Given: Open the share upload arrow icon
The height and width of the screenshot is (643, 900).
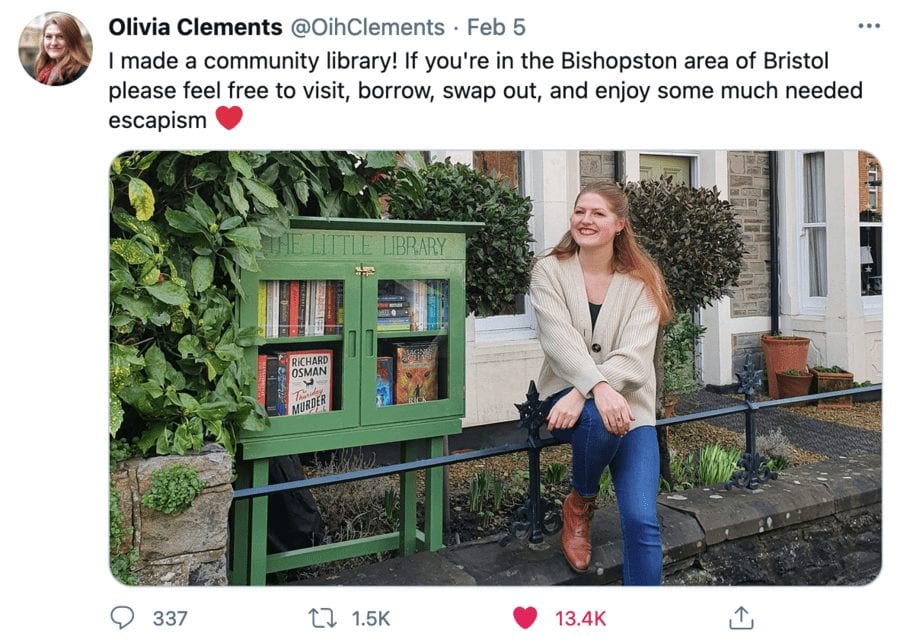Looking at the screenshot, I should [x=740, y=618].
